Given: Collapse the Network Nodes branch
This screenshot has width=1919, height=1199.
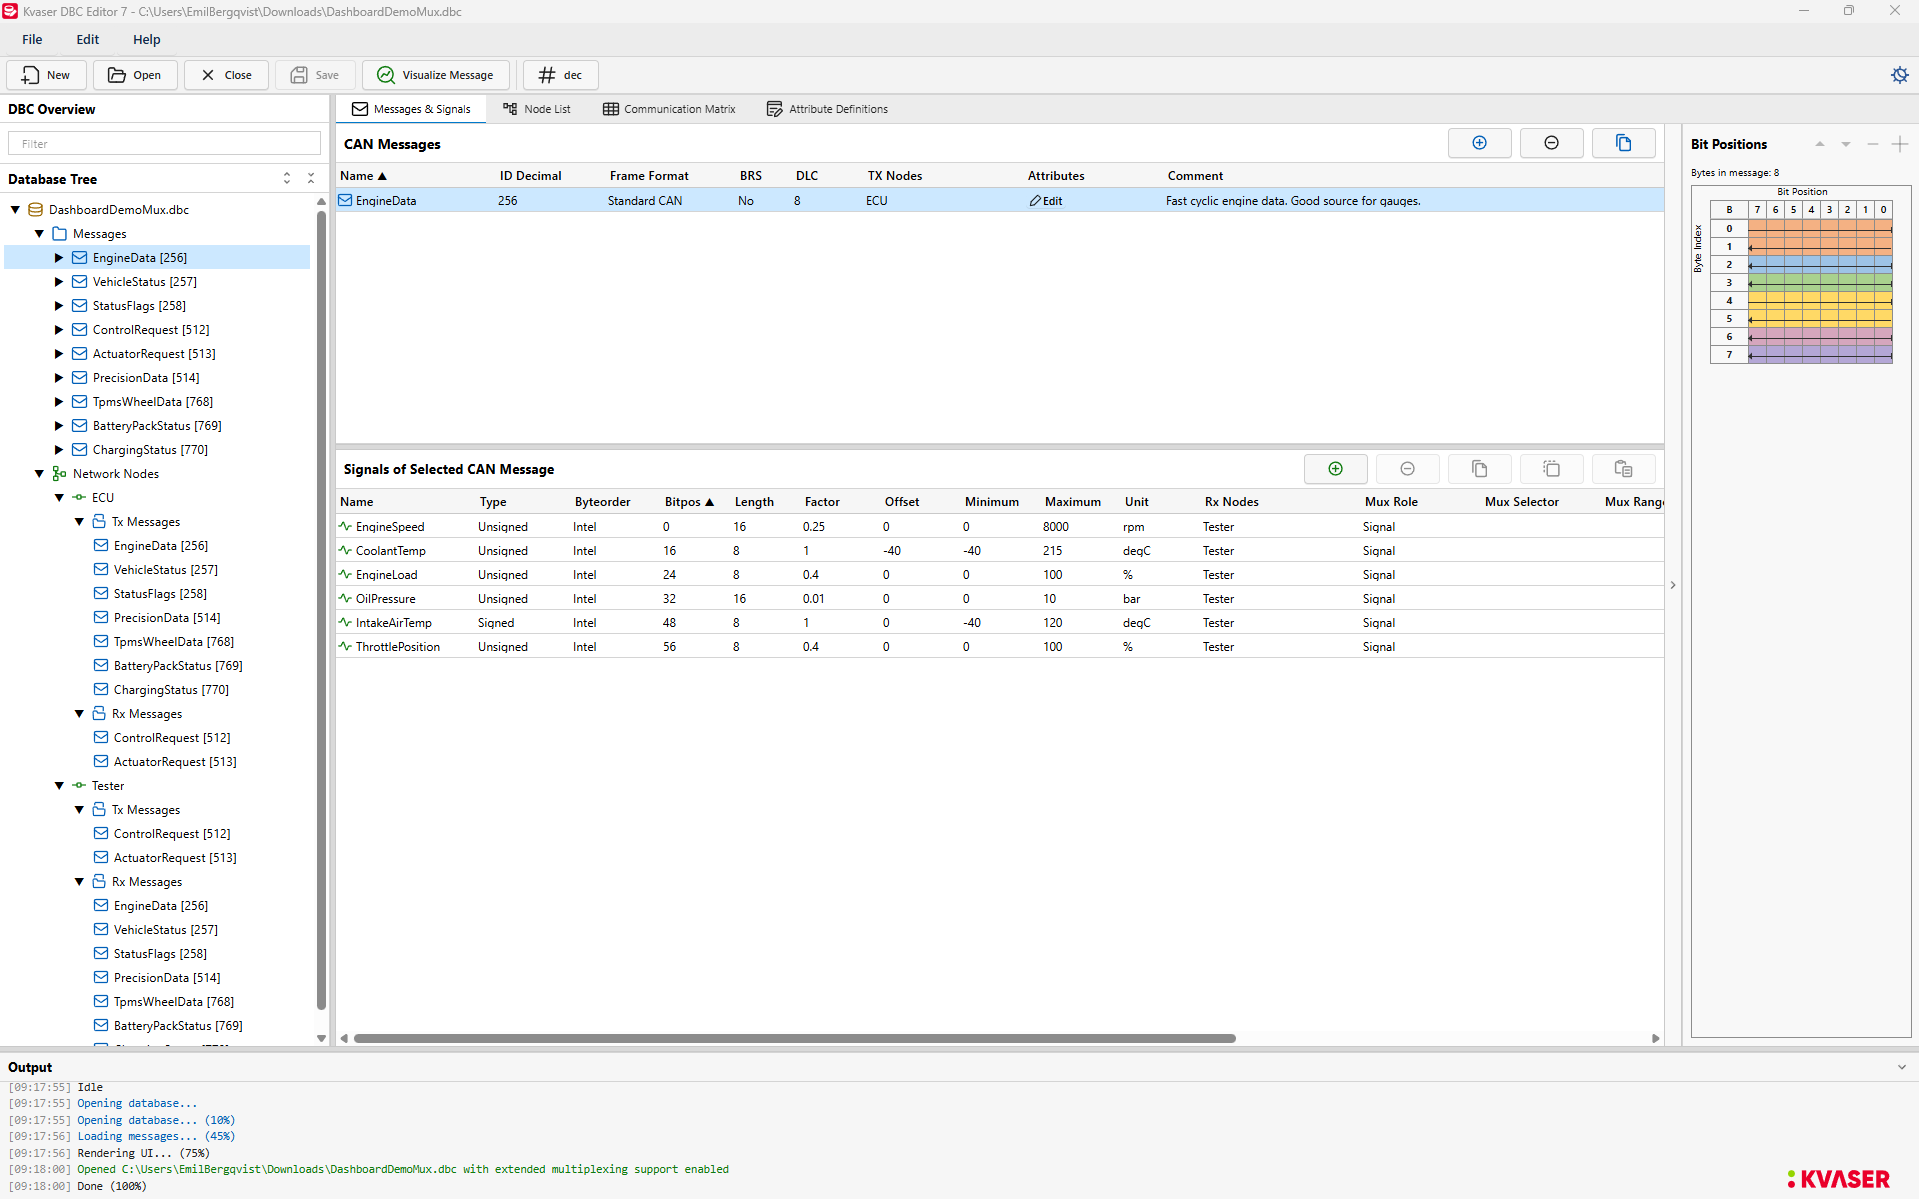Looking at the screenshot, I should (39, 474).
